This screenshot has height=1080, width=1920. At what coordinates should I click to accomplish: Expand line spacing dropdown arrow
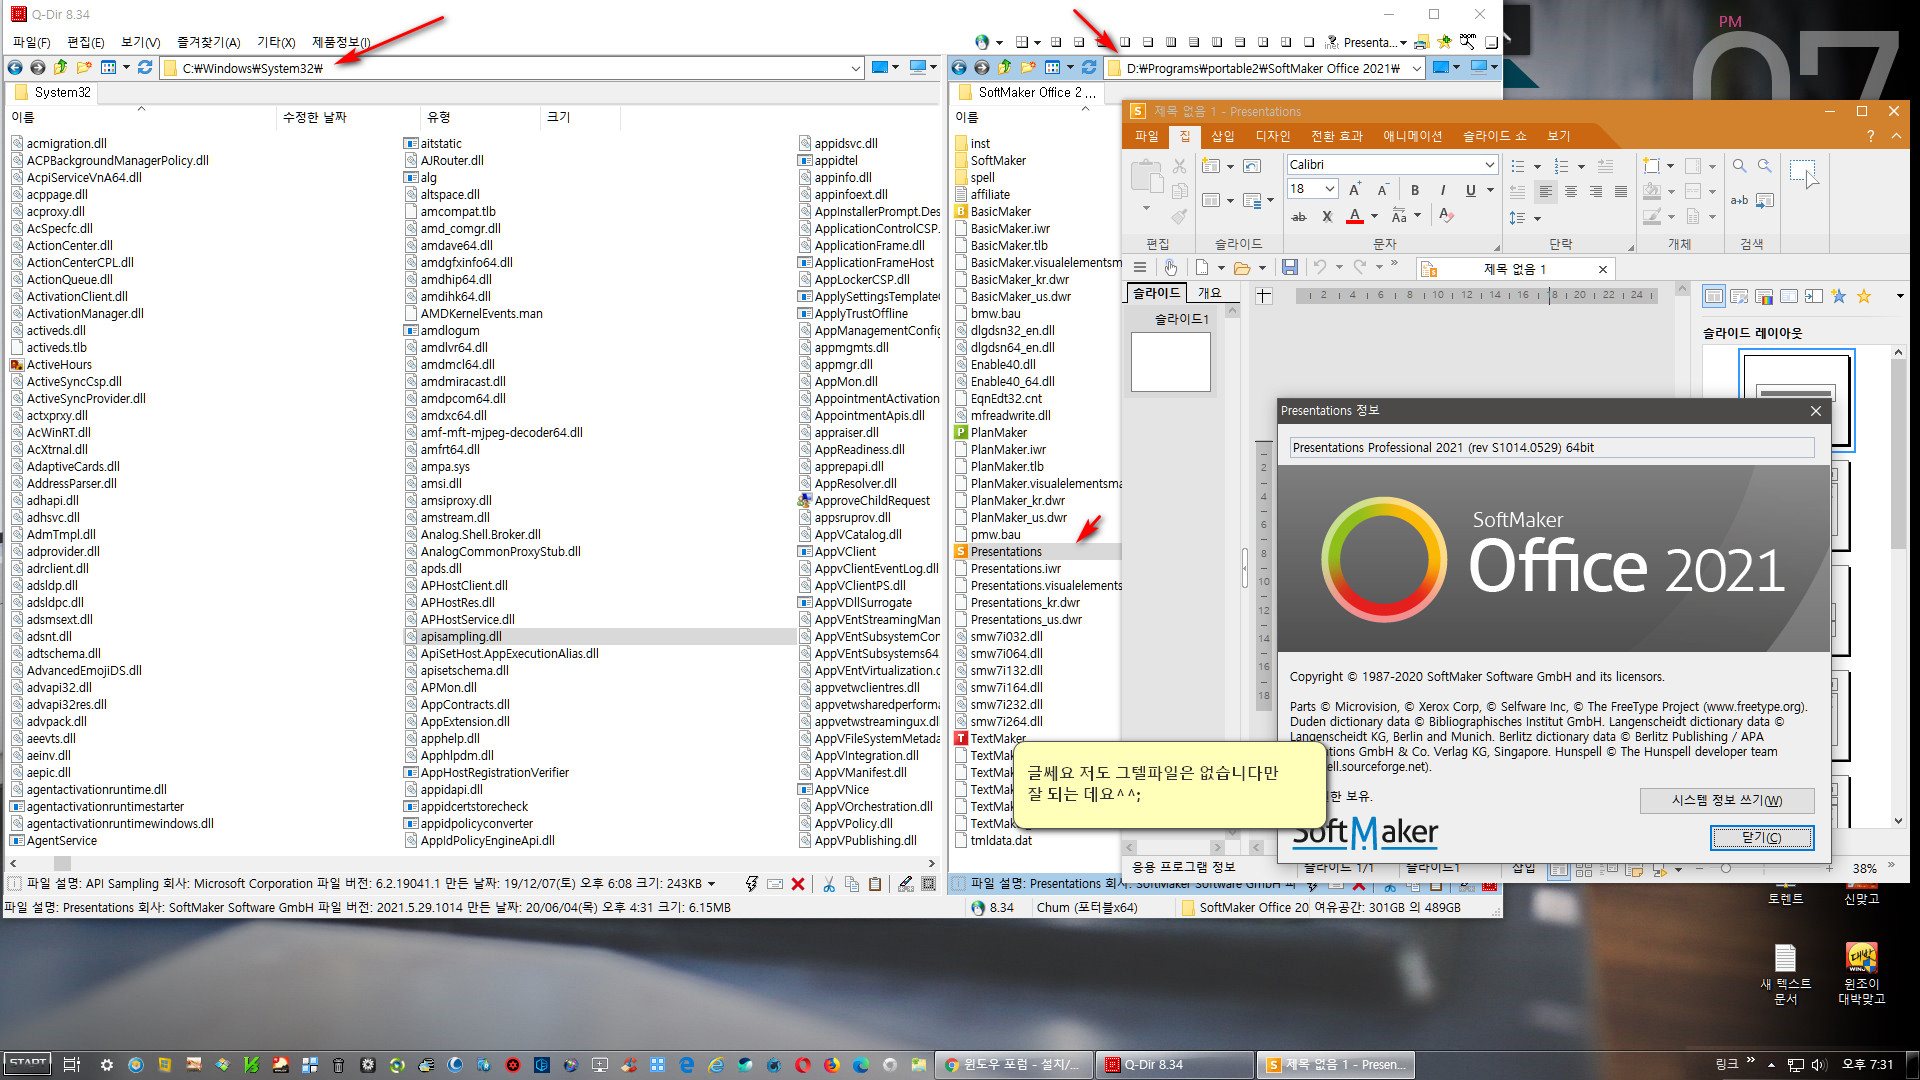pos(1537,218)
